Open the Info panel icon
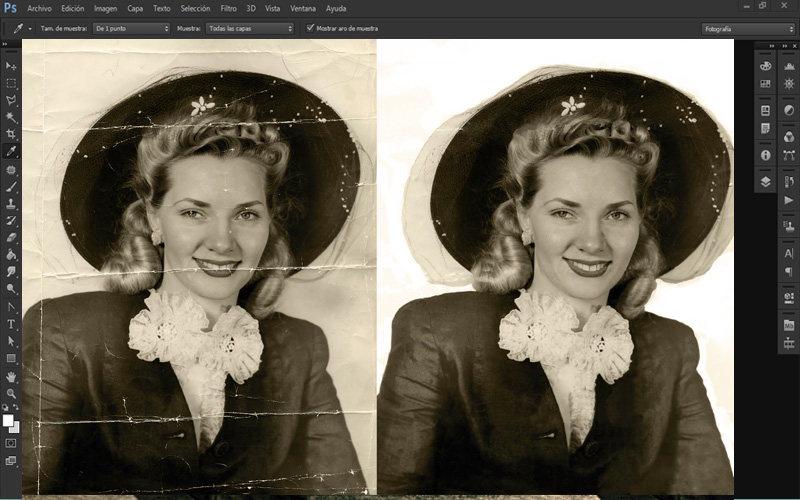Viewport: 800px width, 500px height. pyautogui.click(x=765, y=155)
